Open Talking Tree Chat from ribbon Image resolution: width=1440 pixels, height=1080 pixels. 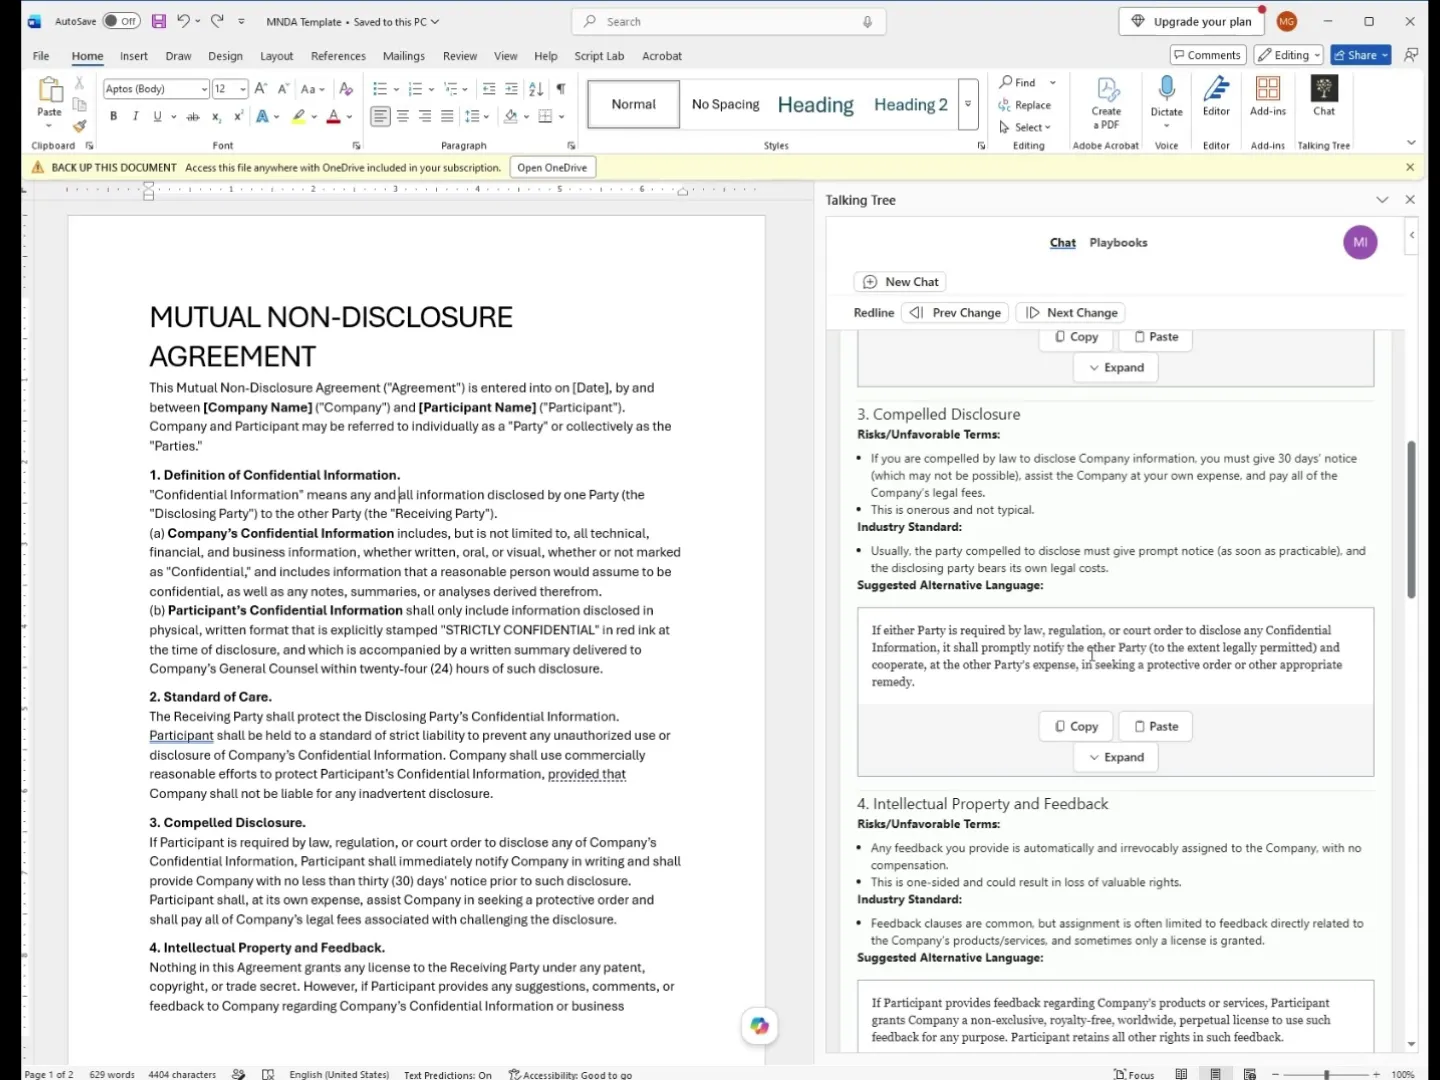tap(1324, 97)
